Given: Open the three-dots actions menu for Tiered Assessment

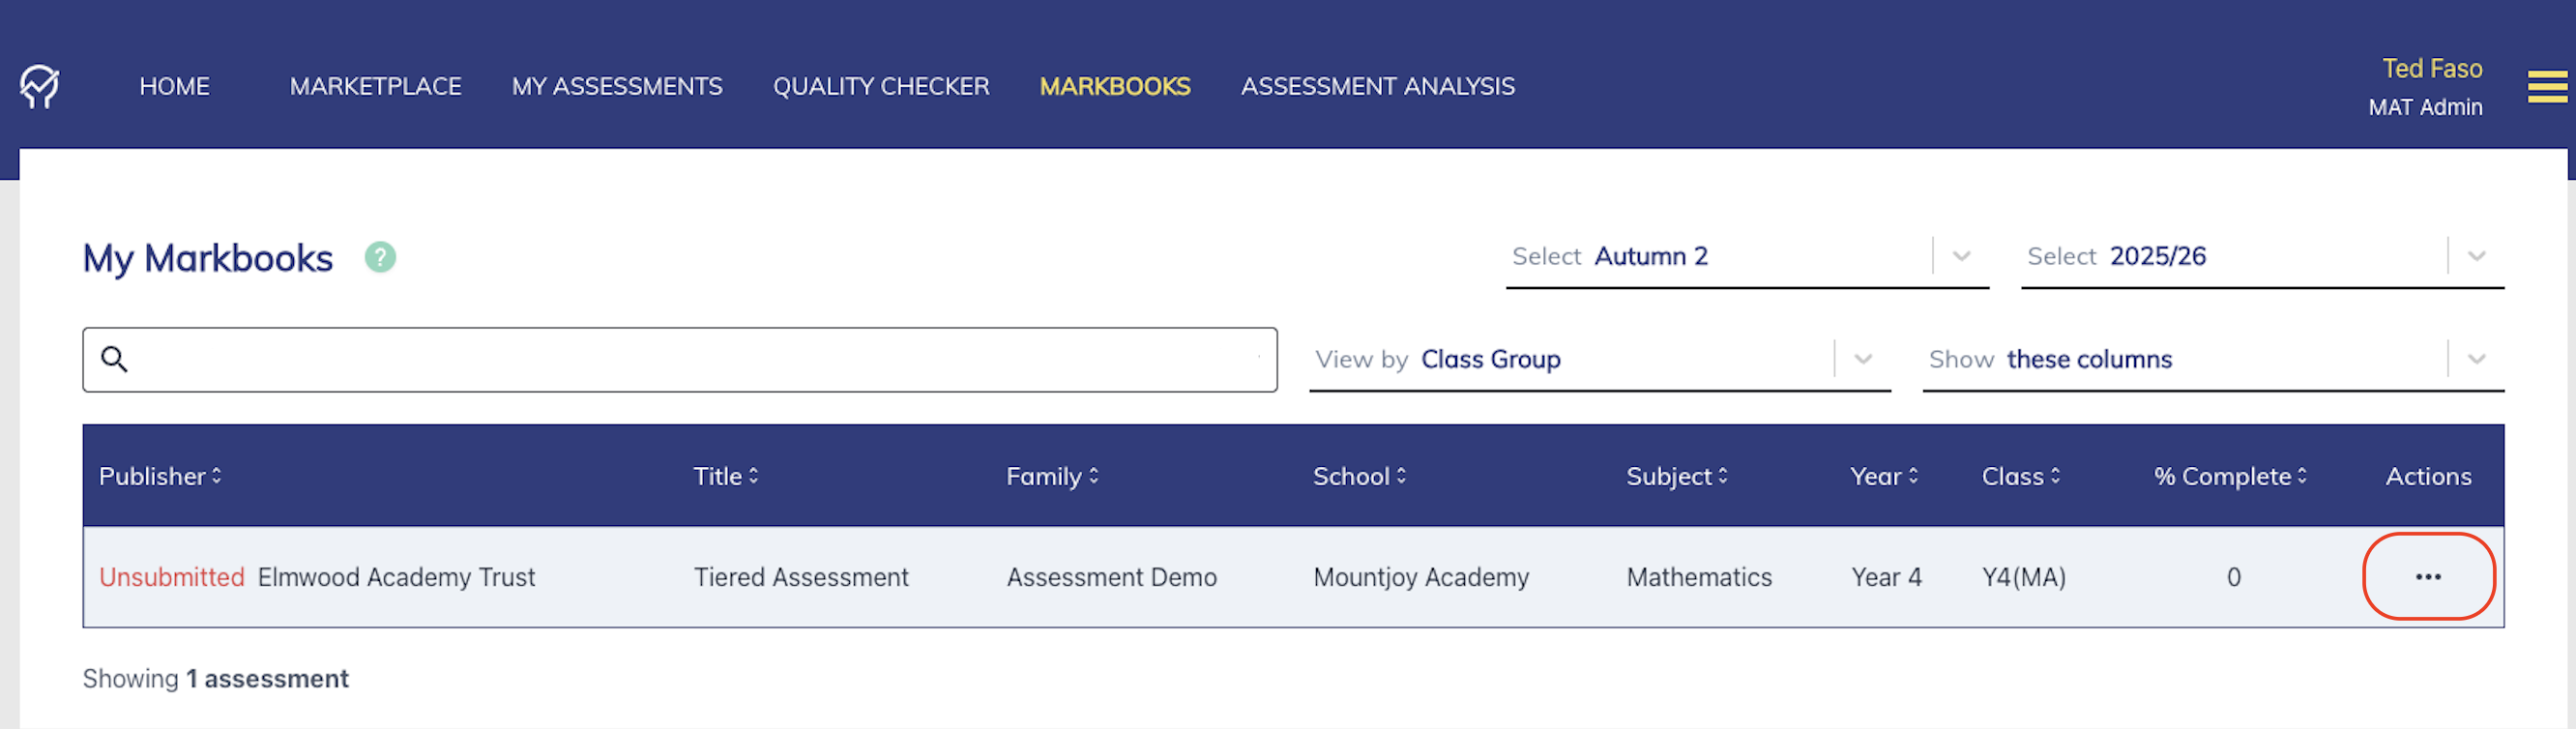Looking at the screenshot, I should [x=2427, y=577].
